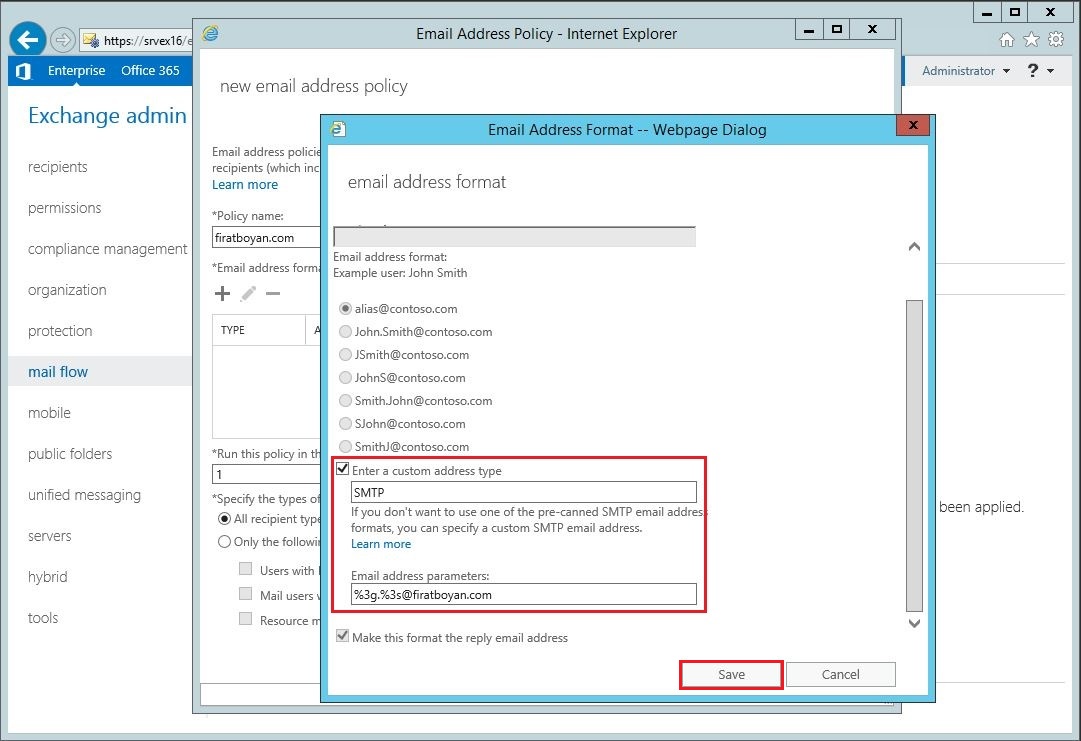
Task: Click the edit pencil icon
Action: 248,293
